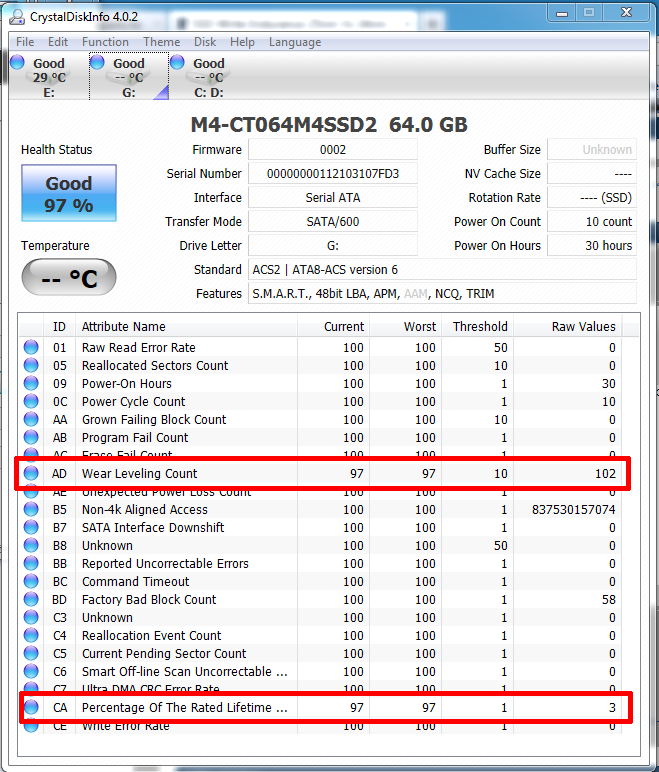This screenshot has height=772, width=659.
Task: Click status orb for Percentage Of The Rated Lifetime
Action: click(31, 707)
